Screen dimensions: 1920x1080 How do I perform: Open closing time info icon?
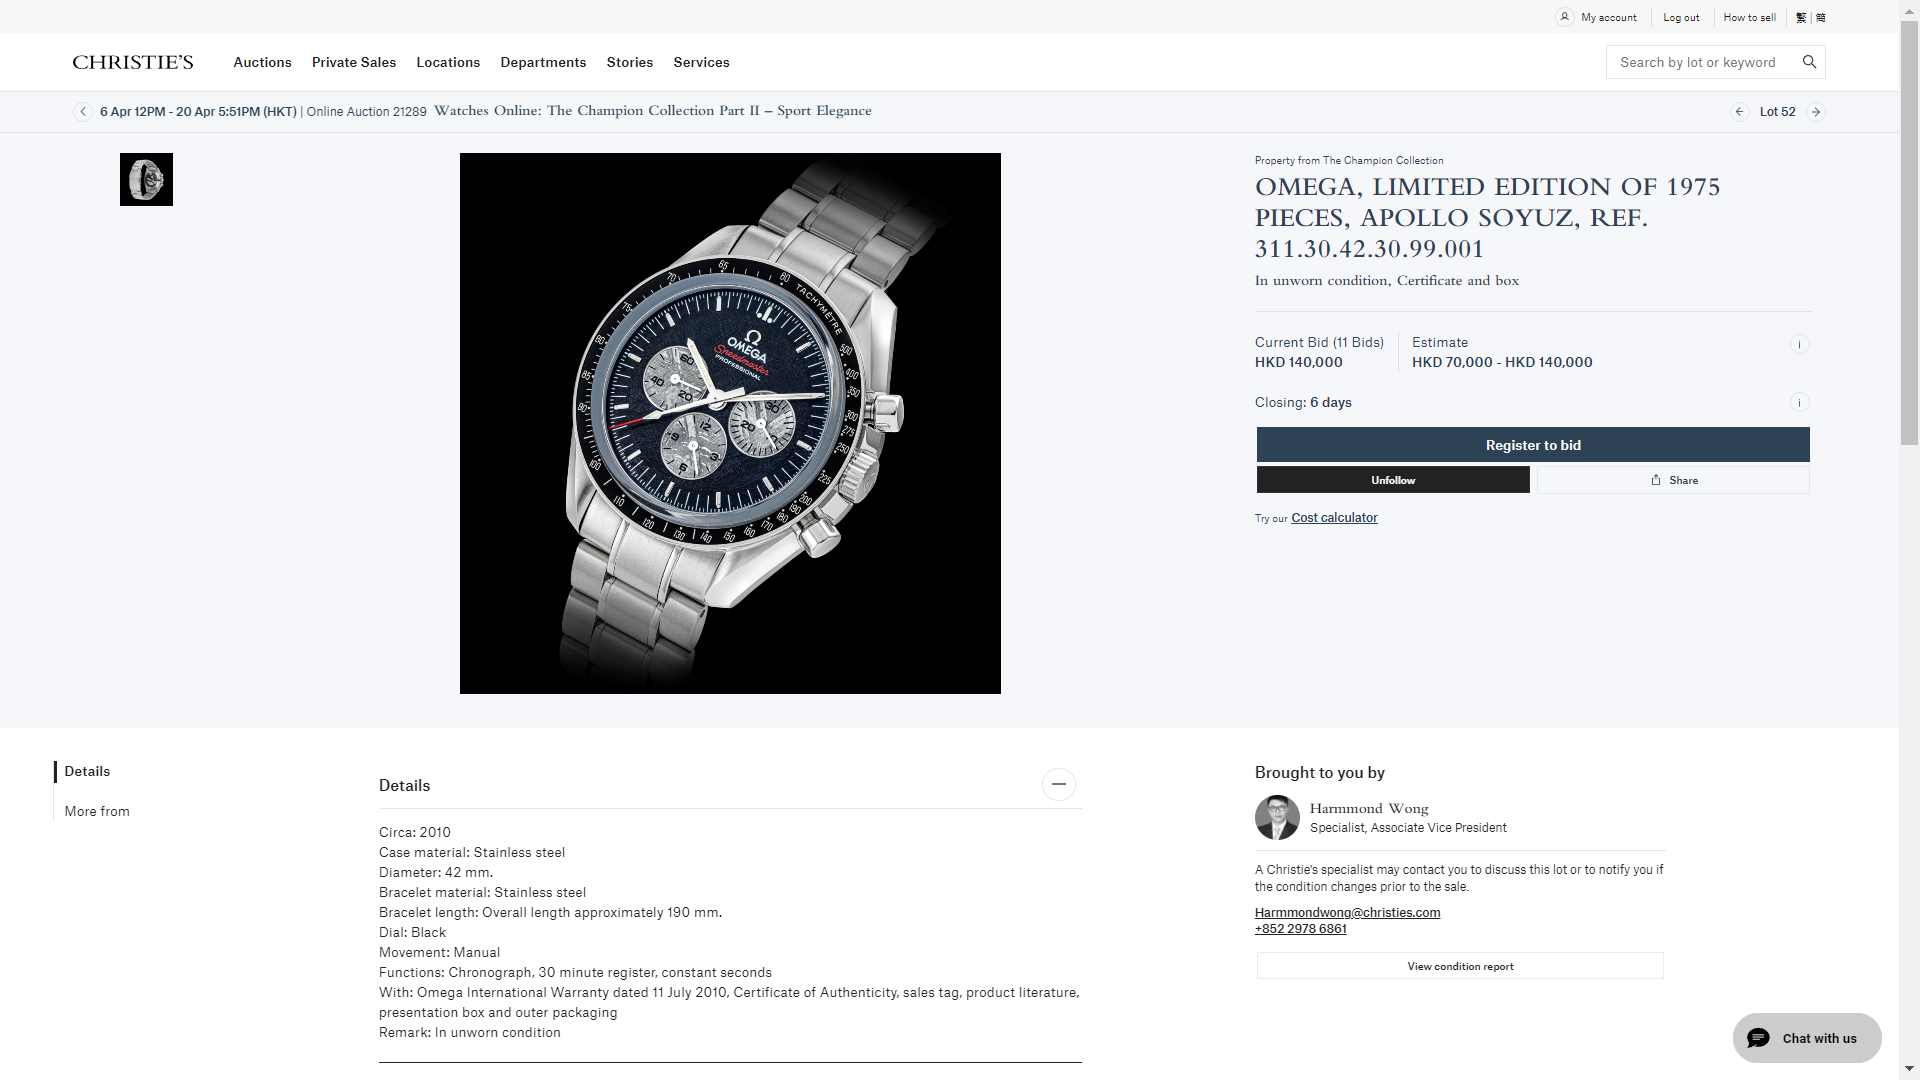click(1799, 403)
